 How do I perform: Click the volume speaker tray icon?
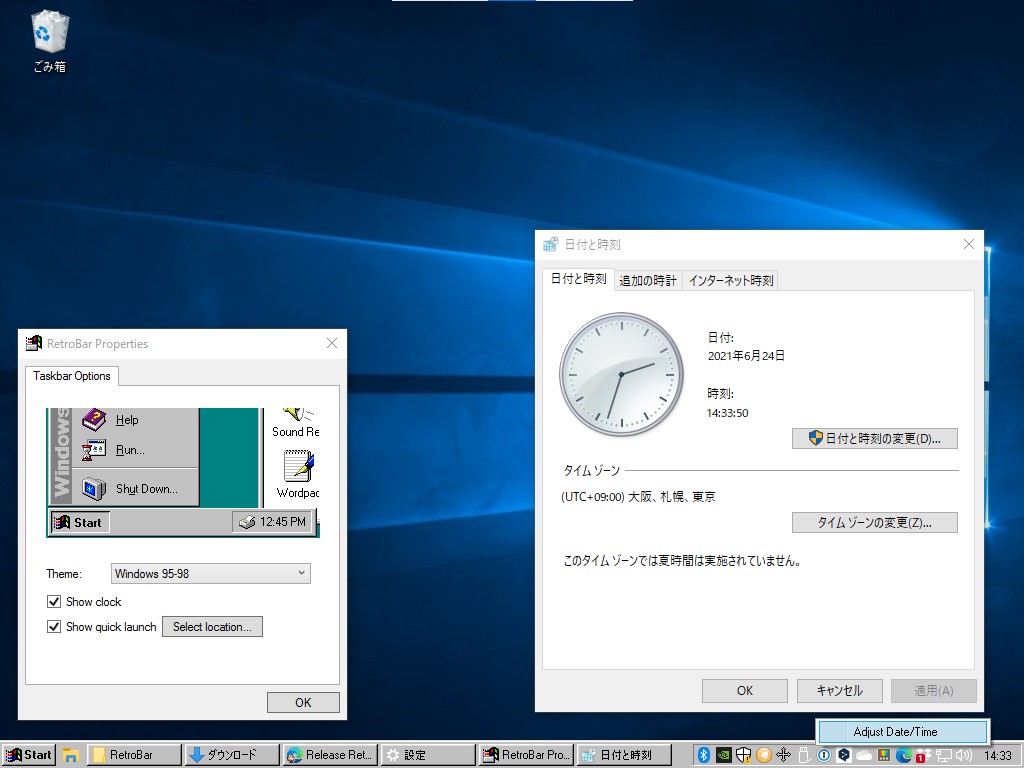(x=963, y=756)
